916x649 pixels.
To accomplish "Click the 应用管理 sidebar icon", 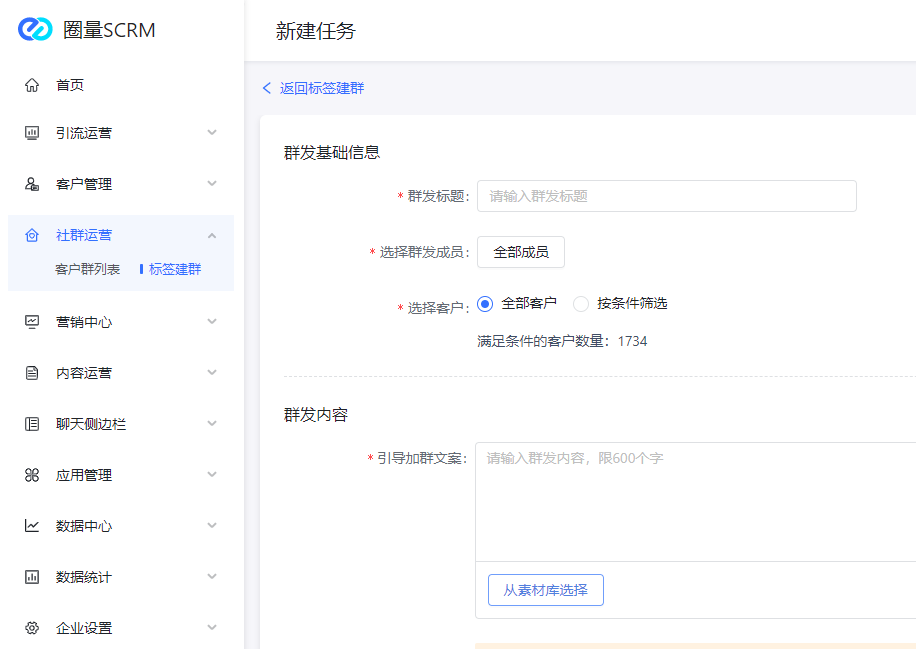I will click(x=32, y=475).
